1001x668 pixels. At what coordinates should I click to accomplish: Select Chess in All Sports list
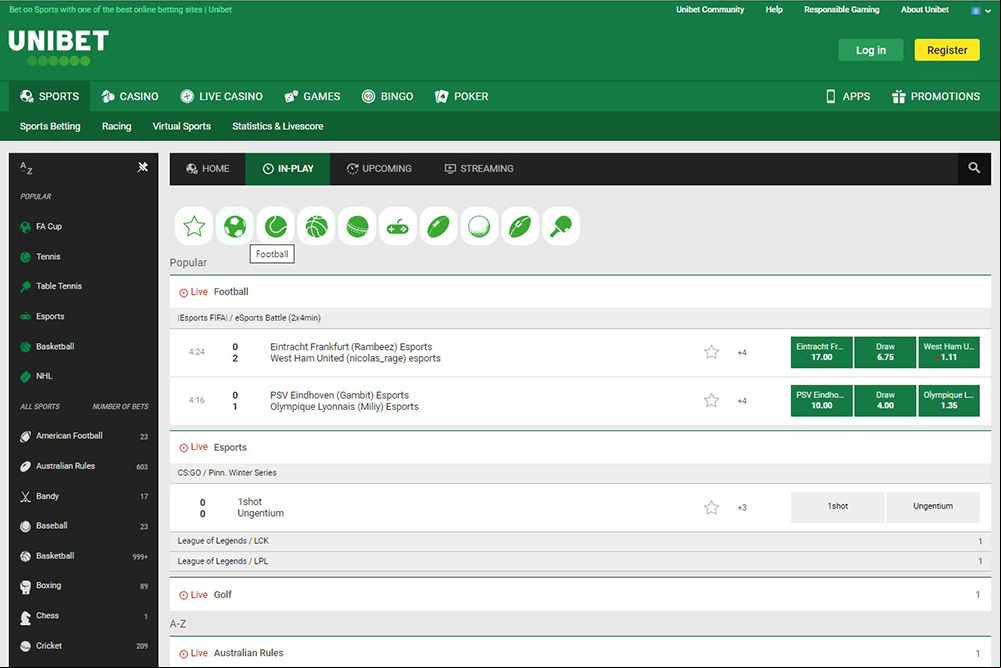click(84, 616)
